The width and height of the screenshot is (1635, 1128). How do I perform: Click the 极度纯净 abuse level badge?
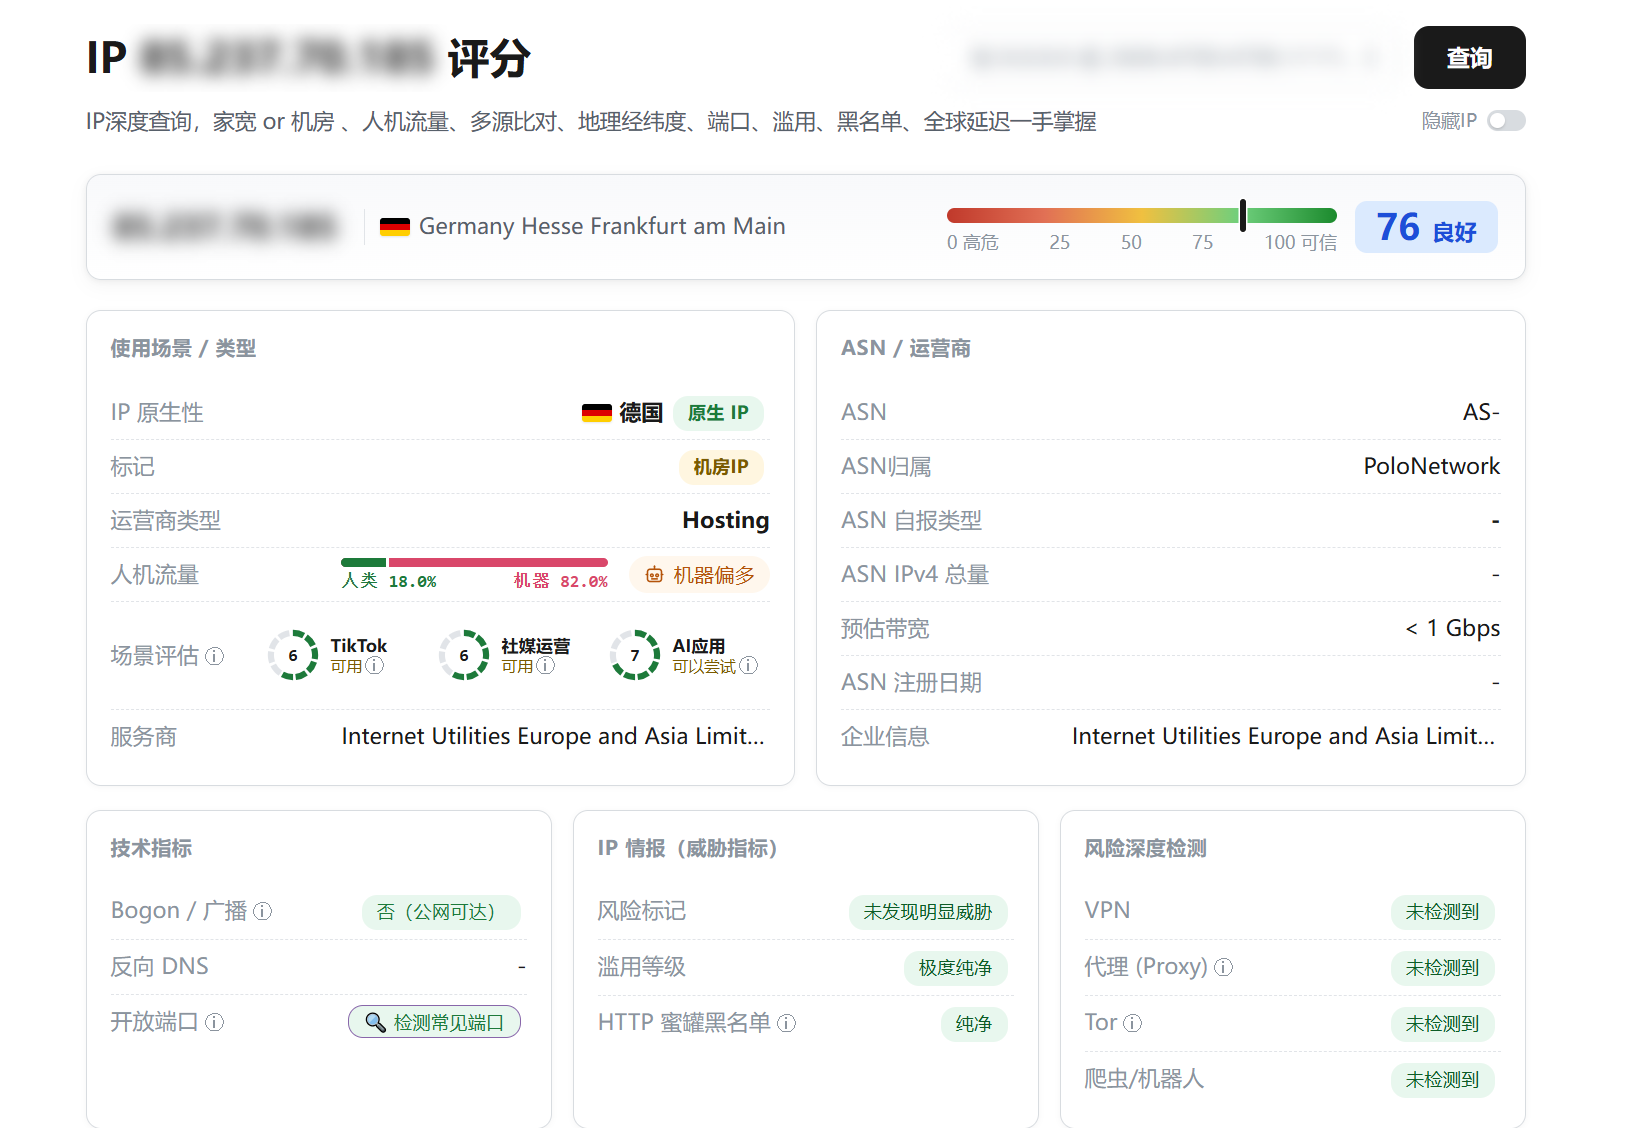click(x=955, y=968)
